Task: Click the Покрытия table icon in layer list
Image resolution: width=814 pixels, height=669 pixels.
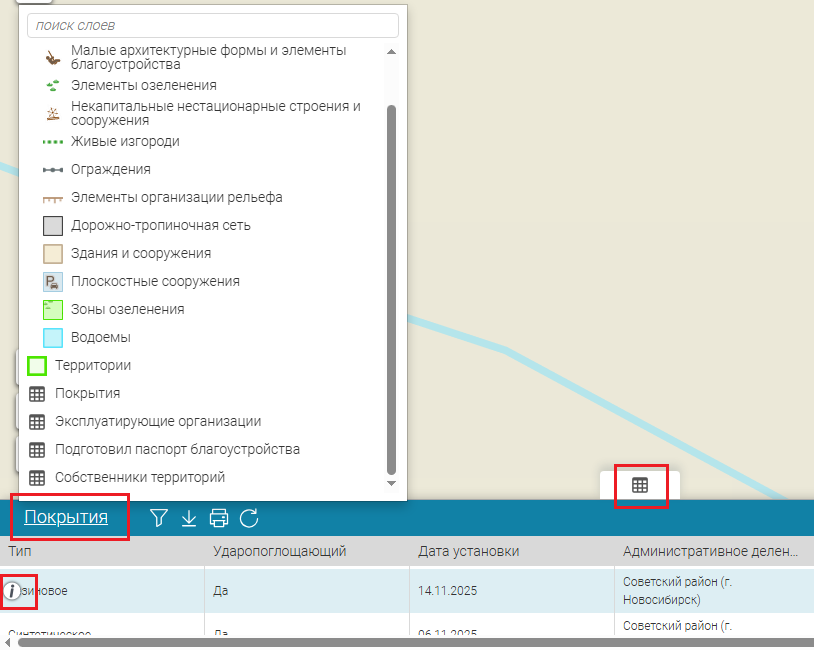Action: [x=37, y=394]
